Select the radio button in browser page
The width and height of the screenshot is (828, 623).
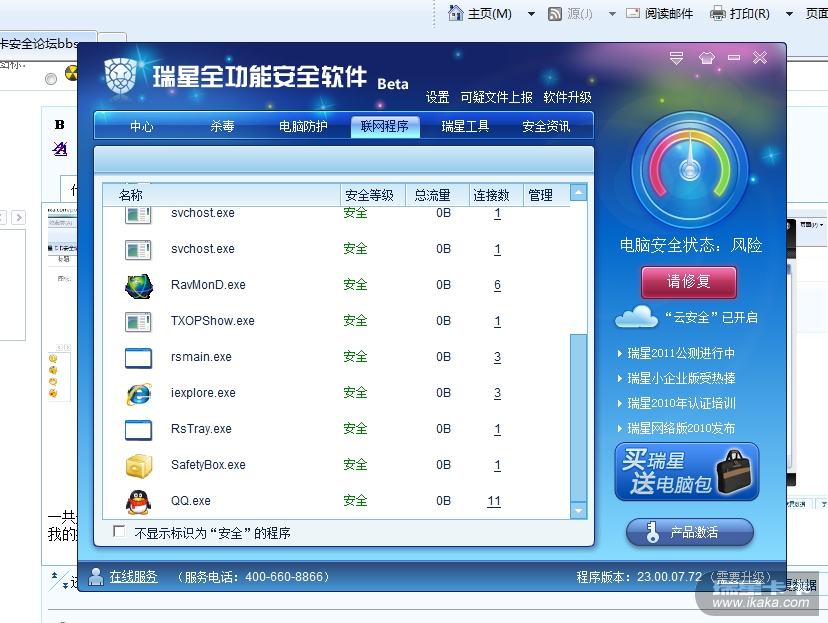click(51, 79)
